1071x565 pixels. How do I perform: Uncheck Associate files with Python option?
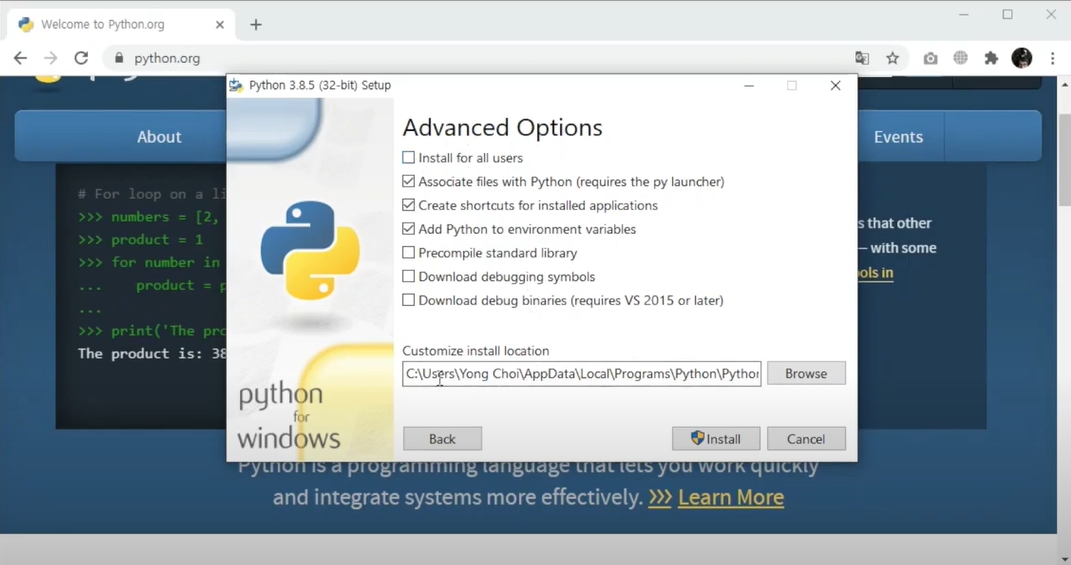tap(408, 182)
